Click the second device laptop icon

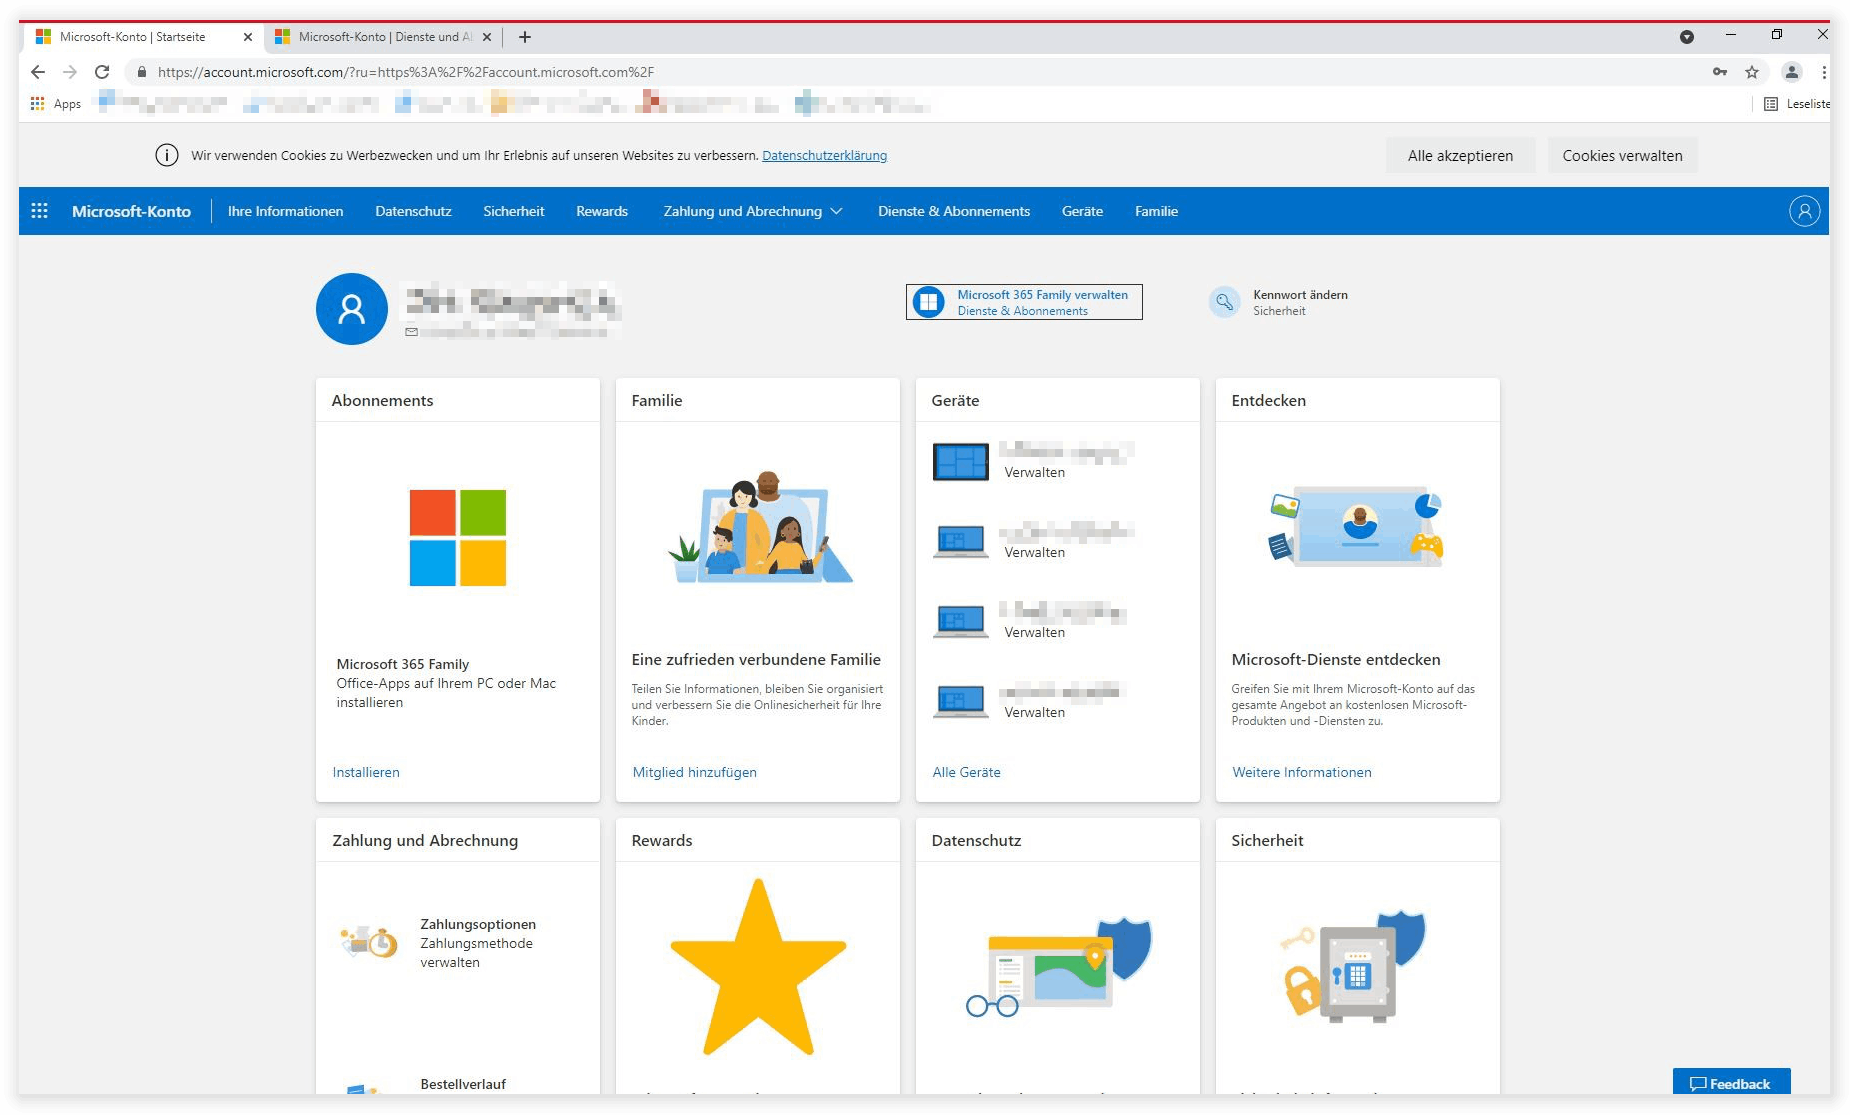click(960, 541)
